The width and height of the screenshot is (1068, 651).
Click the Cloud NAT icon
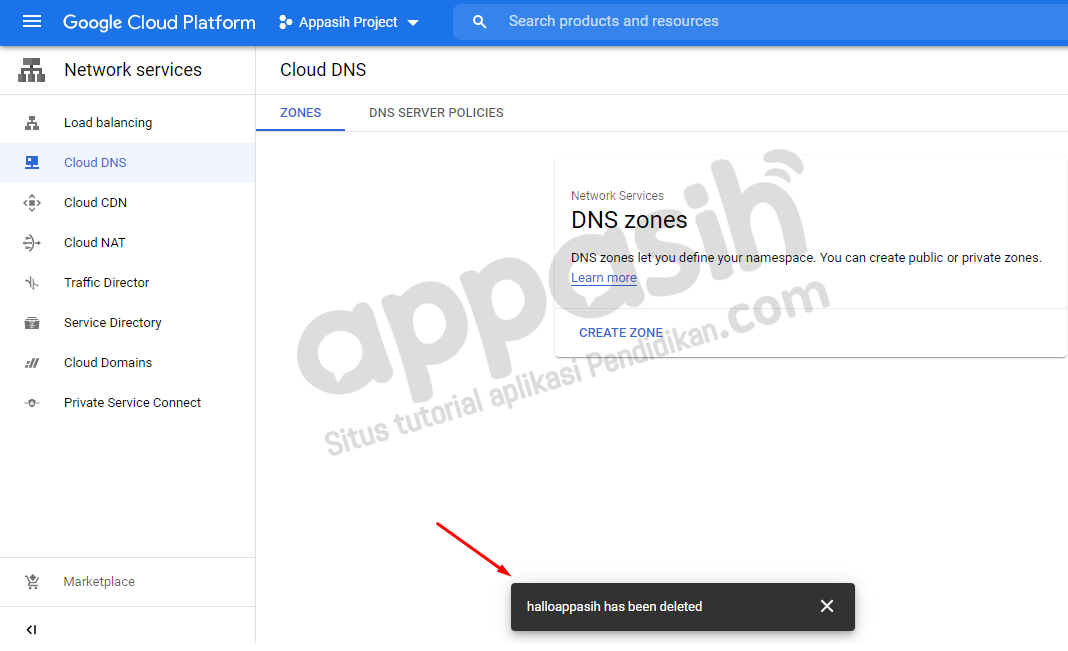pos(32,243)
